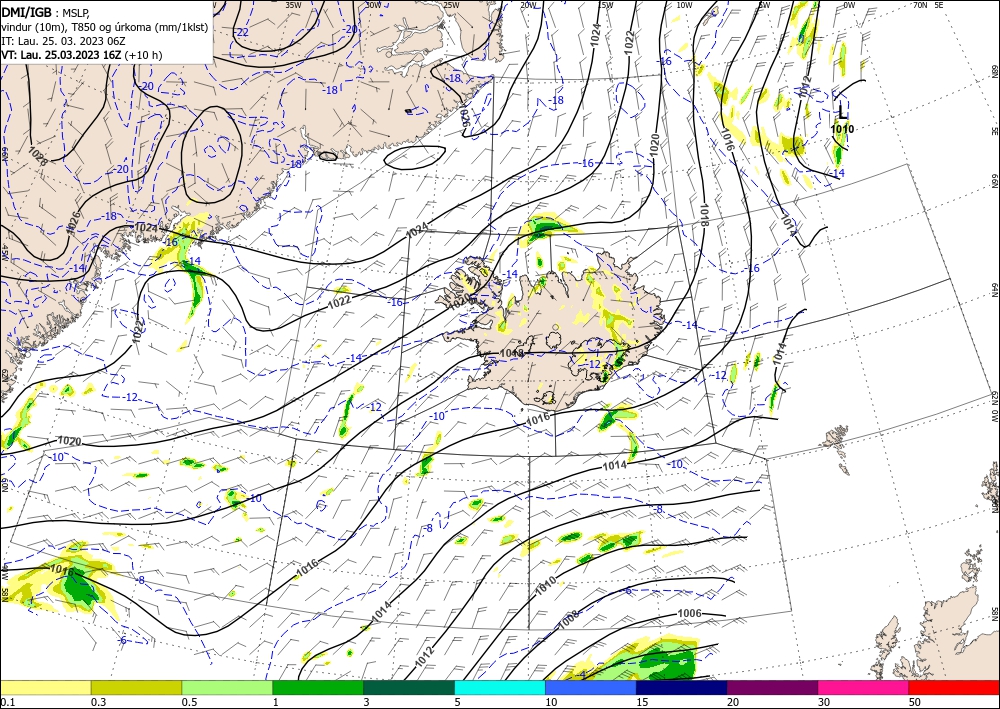Click the '0.1' legend scale value

[x=8, y=702]
